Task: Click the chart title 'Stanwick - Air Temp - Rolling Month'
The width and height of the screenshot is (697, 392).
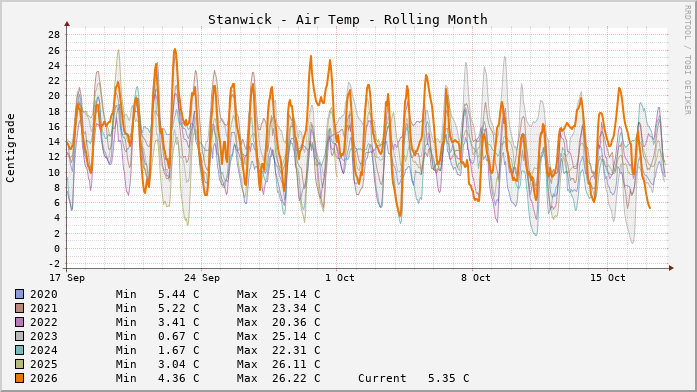Action: [348, 20]
